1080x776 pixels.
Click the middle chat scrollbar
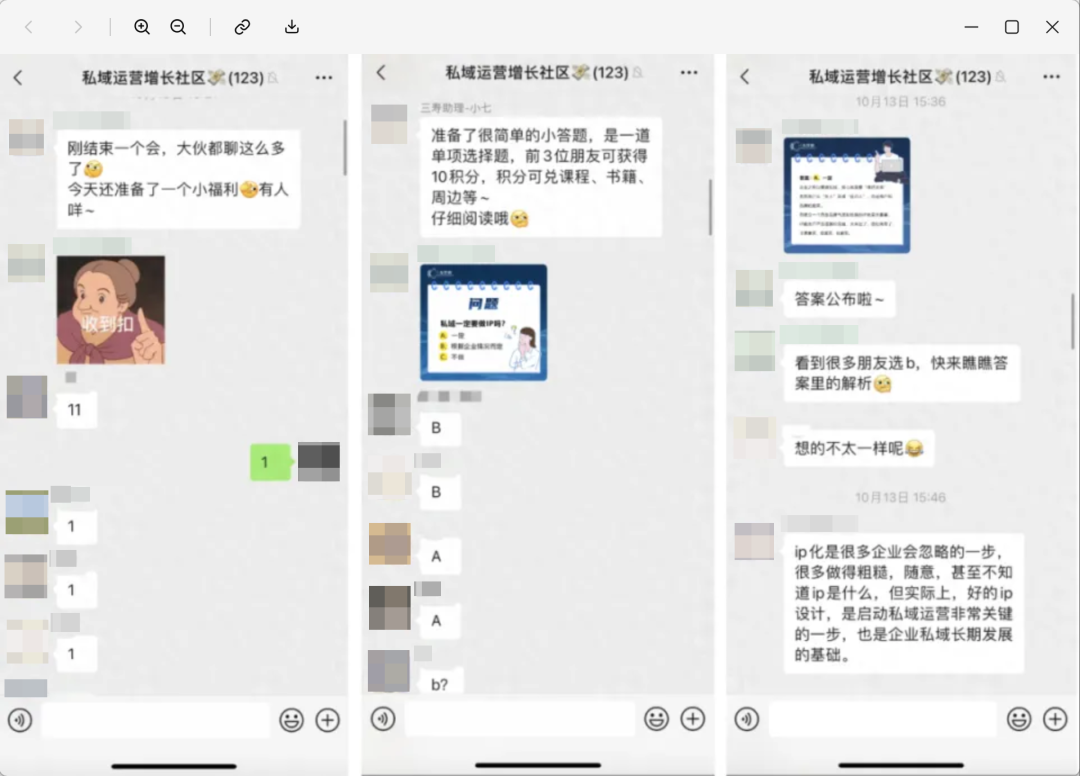point(709,207)
